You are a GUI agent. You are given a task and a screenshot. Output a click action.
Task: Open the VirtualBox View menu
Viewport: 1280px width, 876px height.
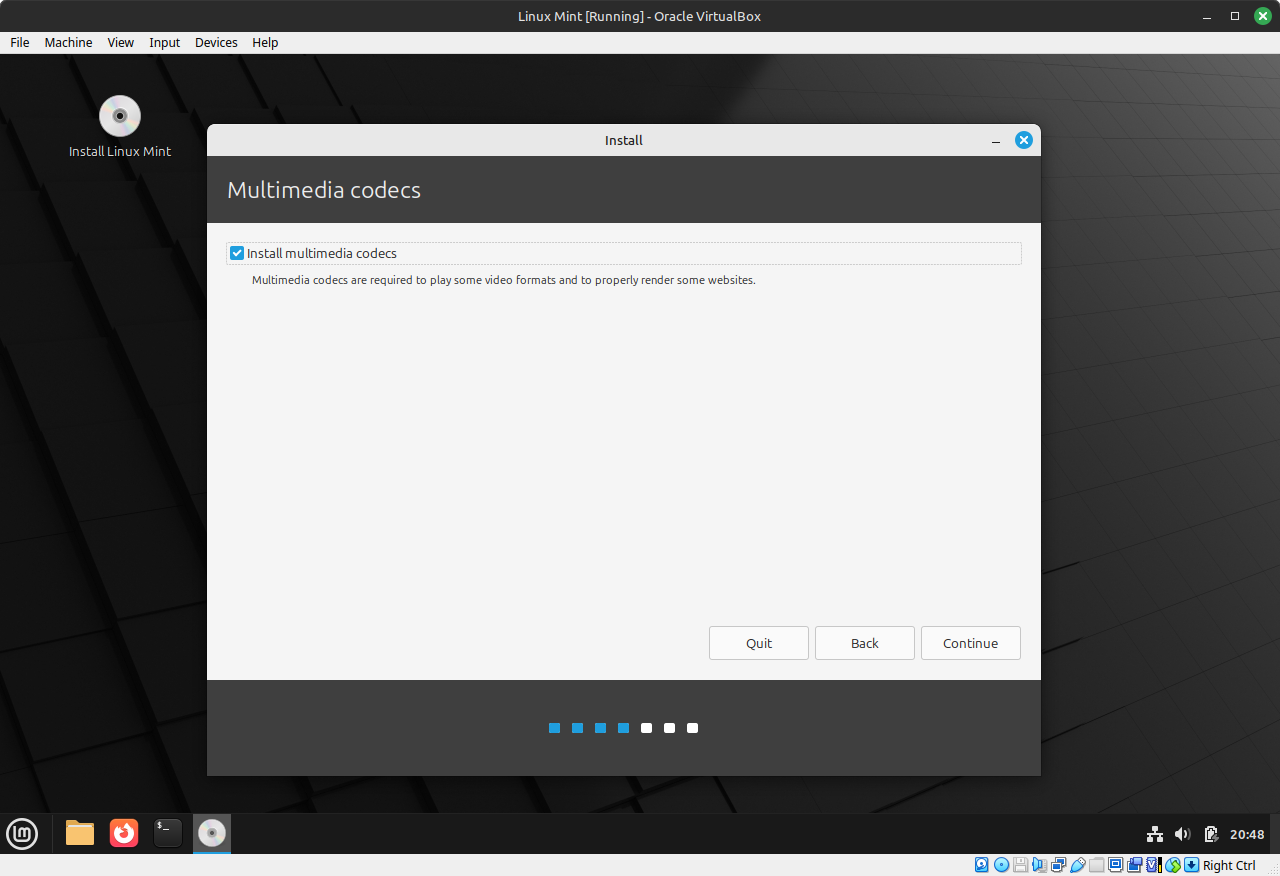point(121,42)
